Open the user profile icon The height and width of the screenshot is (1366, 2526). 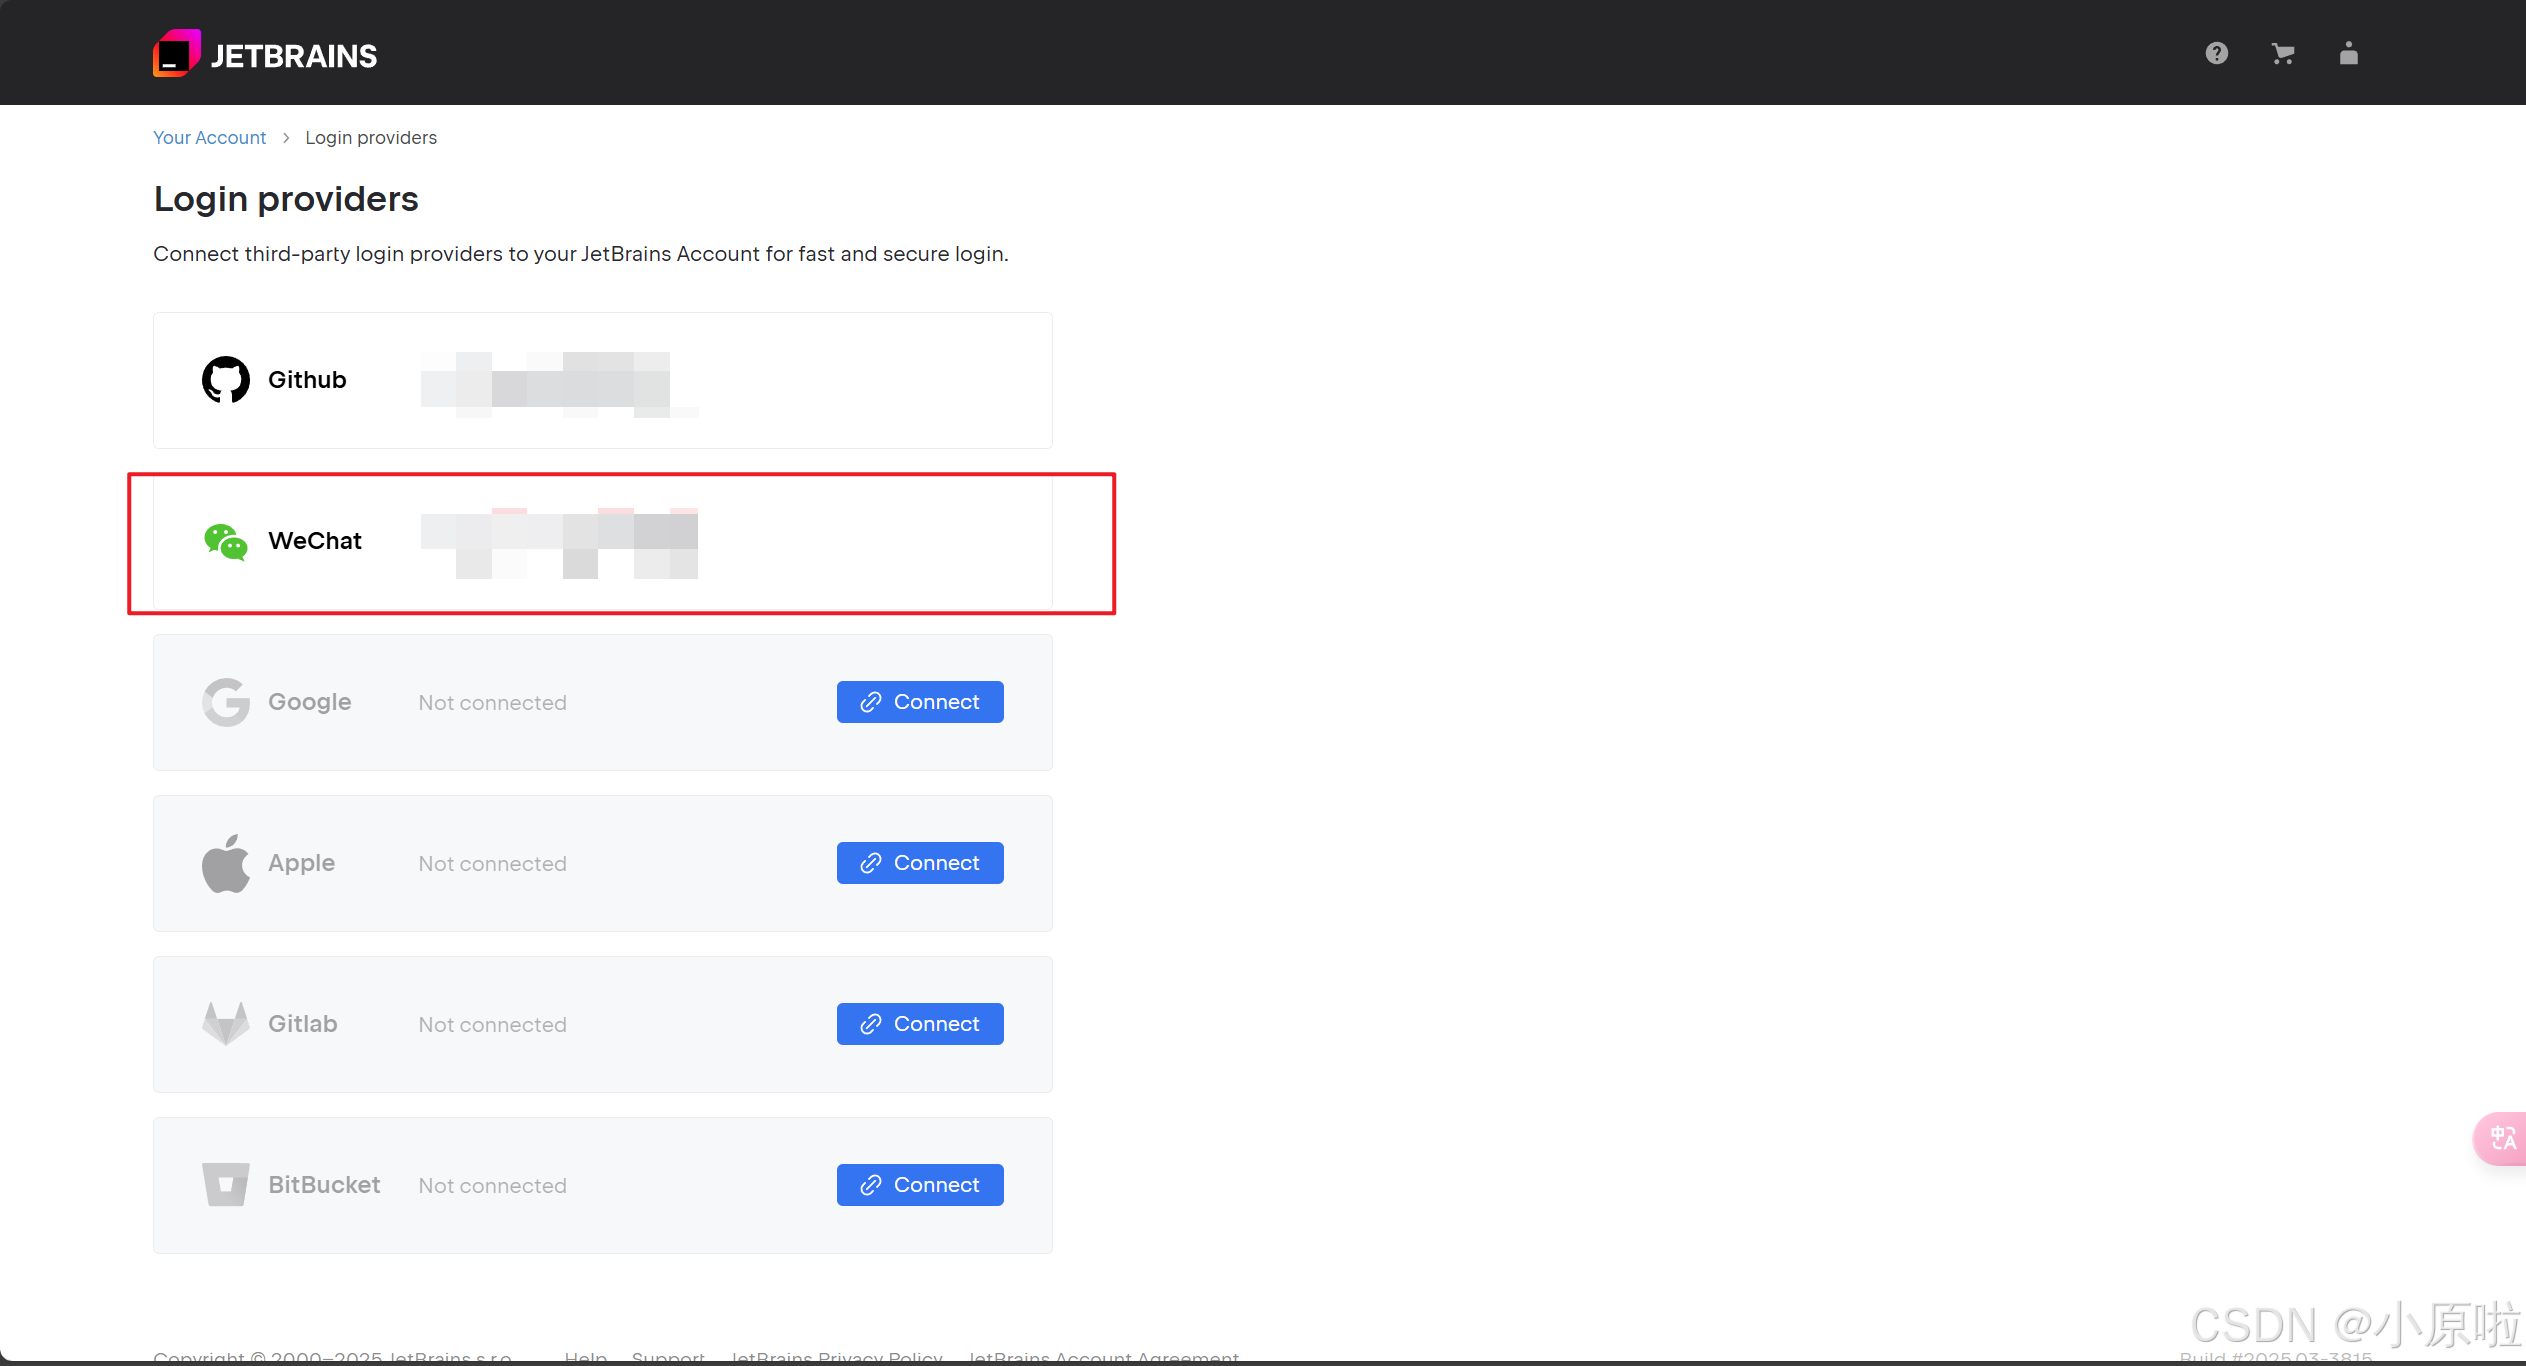pos(2348,54)
